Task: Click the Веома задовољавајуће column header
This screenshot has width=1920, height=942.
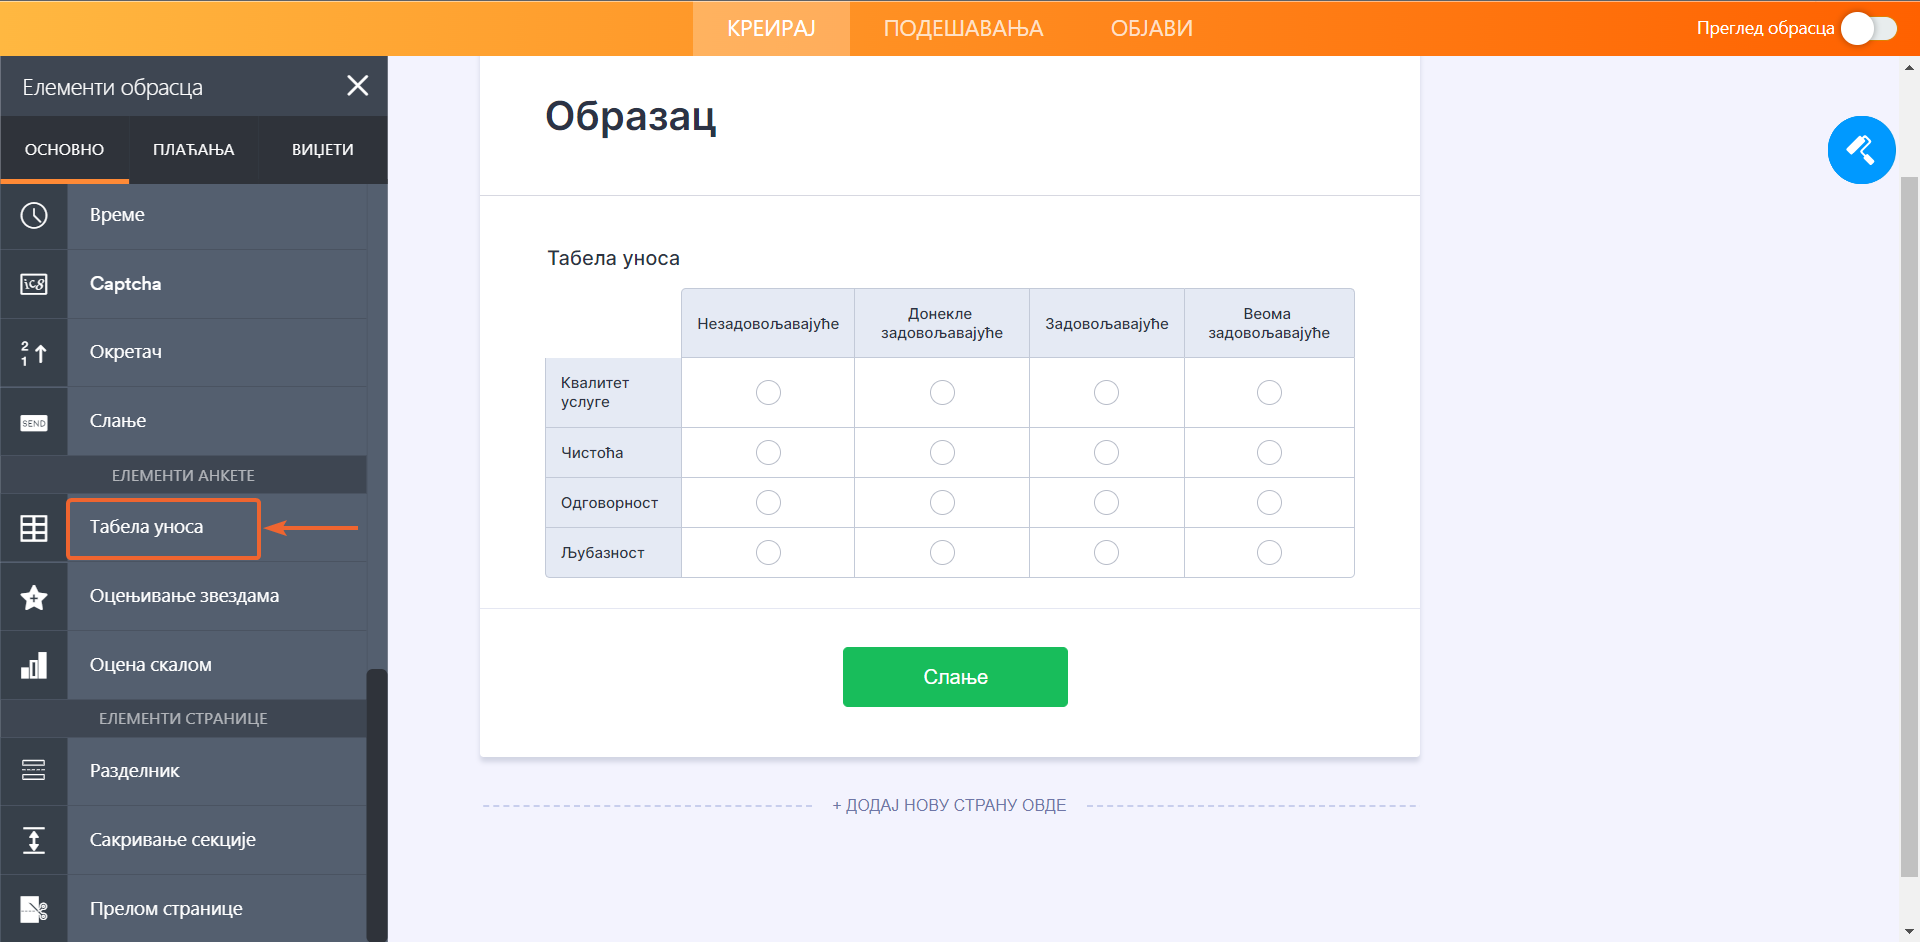Action: (1269, 323)
